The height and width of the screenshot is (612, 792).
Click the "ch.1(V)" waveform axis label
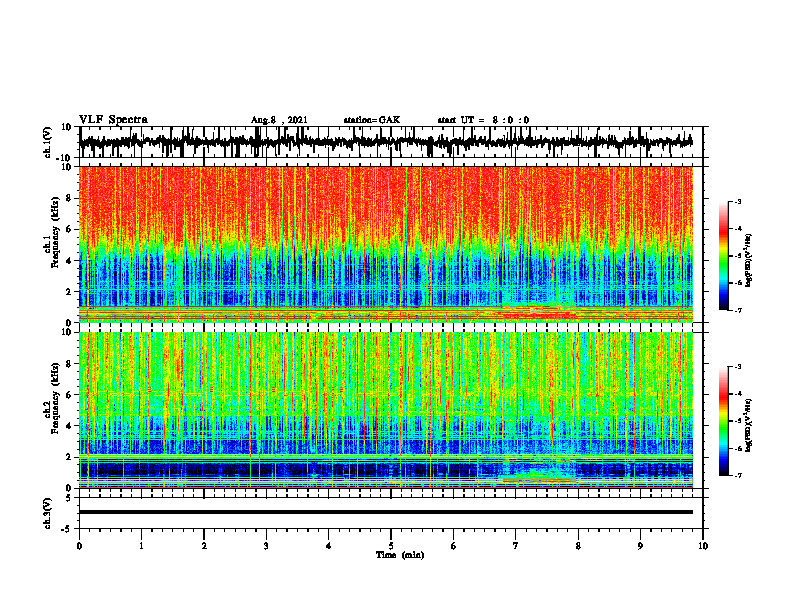click(x=48, y=142)
